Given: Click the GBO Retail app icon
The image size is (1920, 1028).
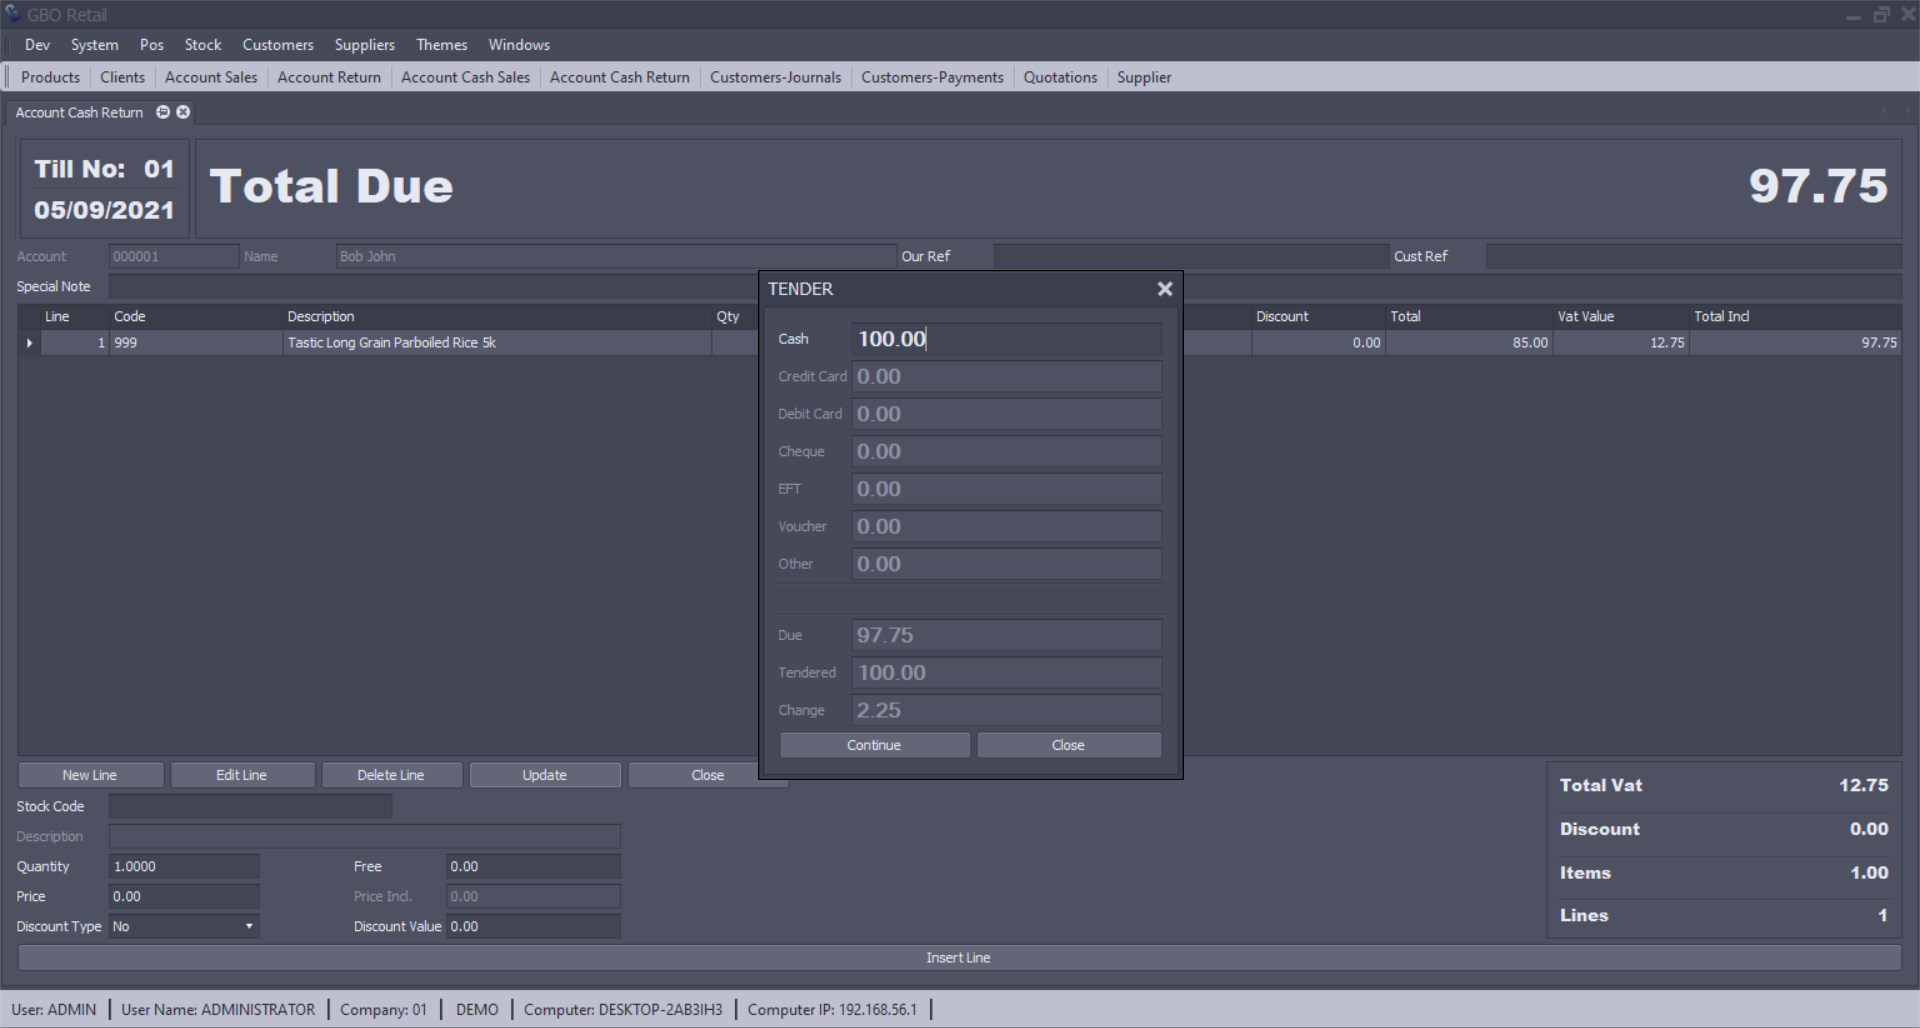Looking at the screenshot, I should 12,14.
